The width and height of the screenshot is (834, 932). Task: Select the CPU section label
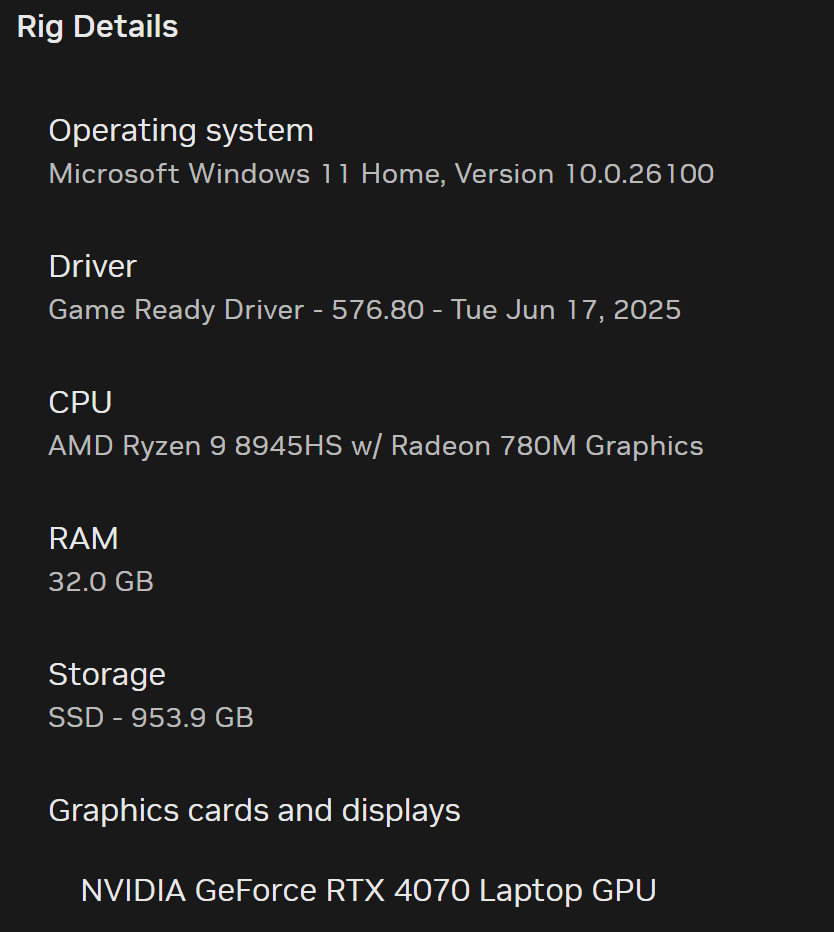[x=80, y=403]
